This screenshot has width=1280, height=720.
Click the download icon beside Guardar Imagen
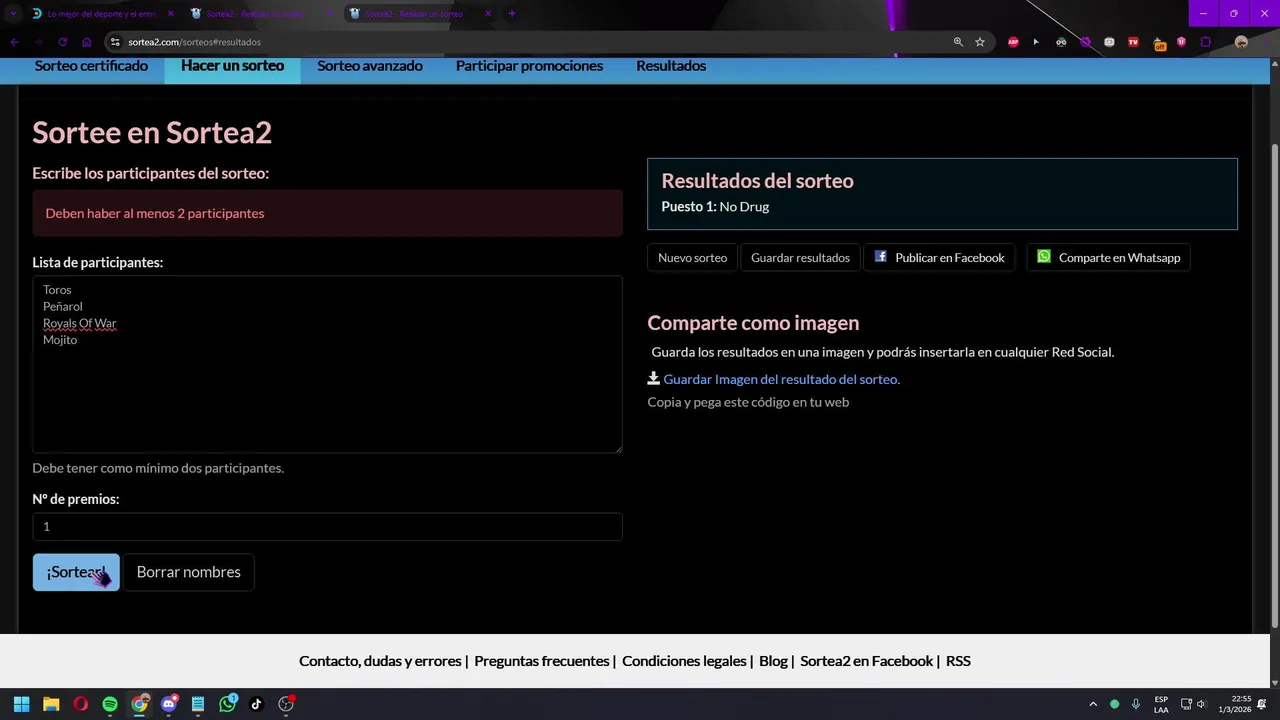[x=653, y=378]
